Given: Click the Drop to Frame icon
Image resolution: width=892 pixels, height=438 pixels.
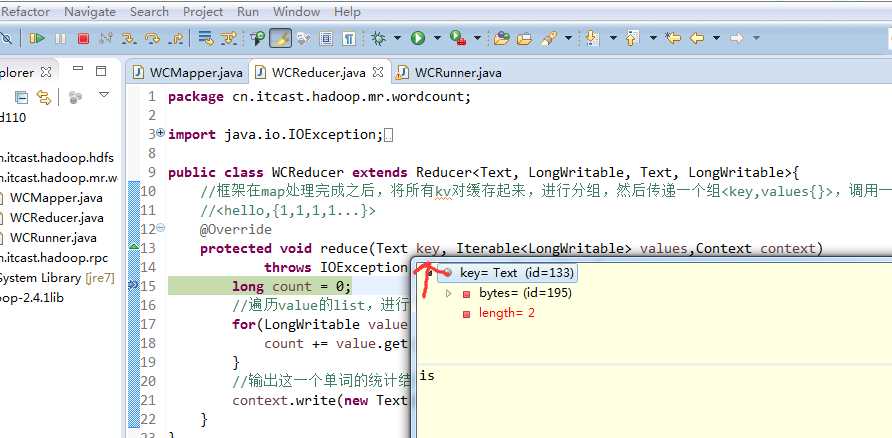Looking at the screenshot, I should point(205,39).
